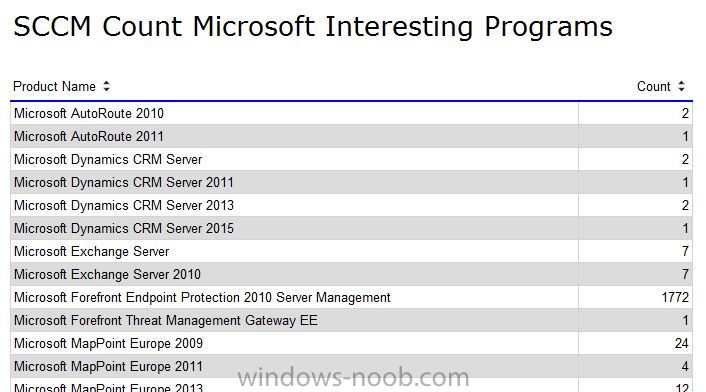Viewport: 706px width, 392px height.
Task: Select the Microsoft AutoRoute 2010 row
Action: pyautogui.click(x=351, y=113)
